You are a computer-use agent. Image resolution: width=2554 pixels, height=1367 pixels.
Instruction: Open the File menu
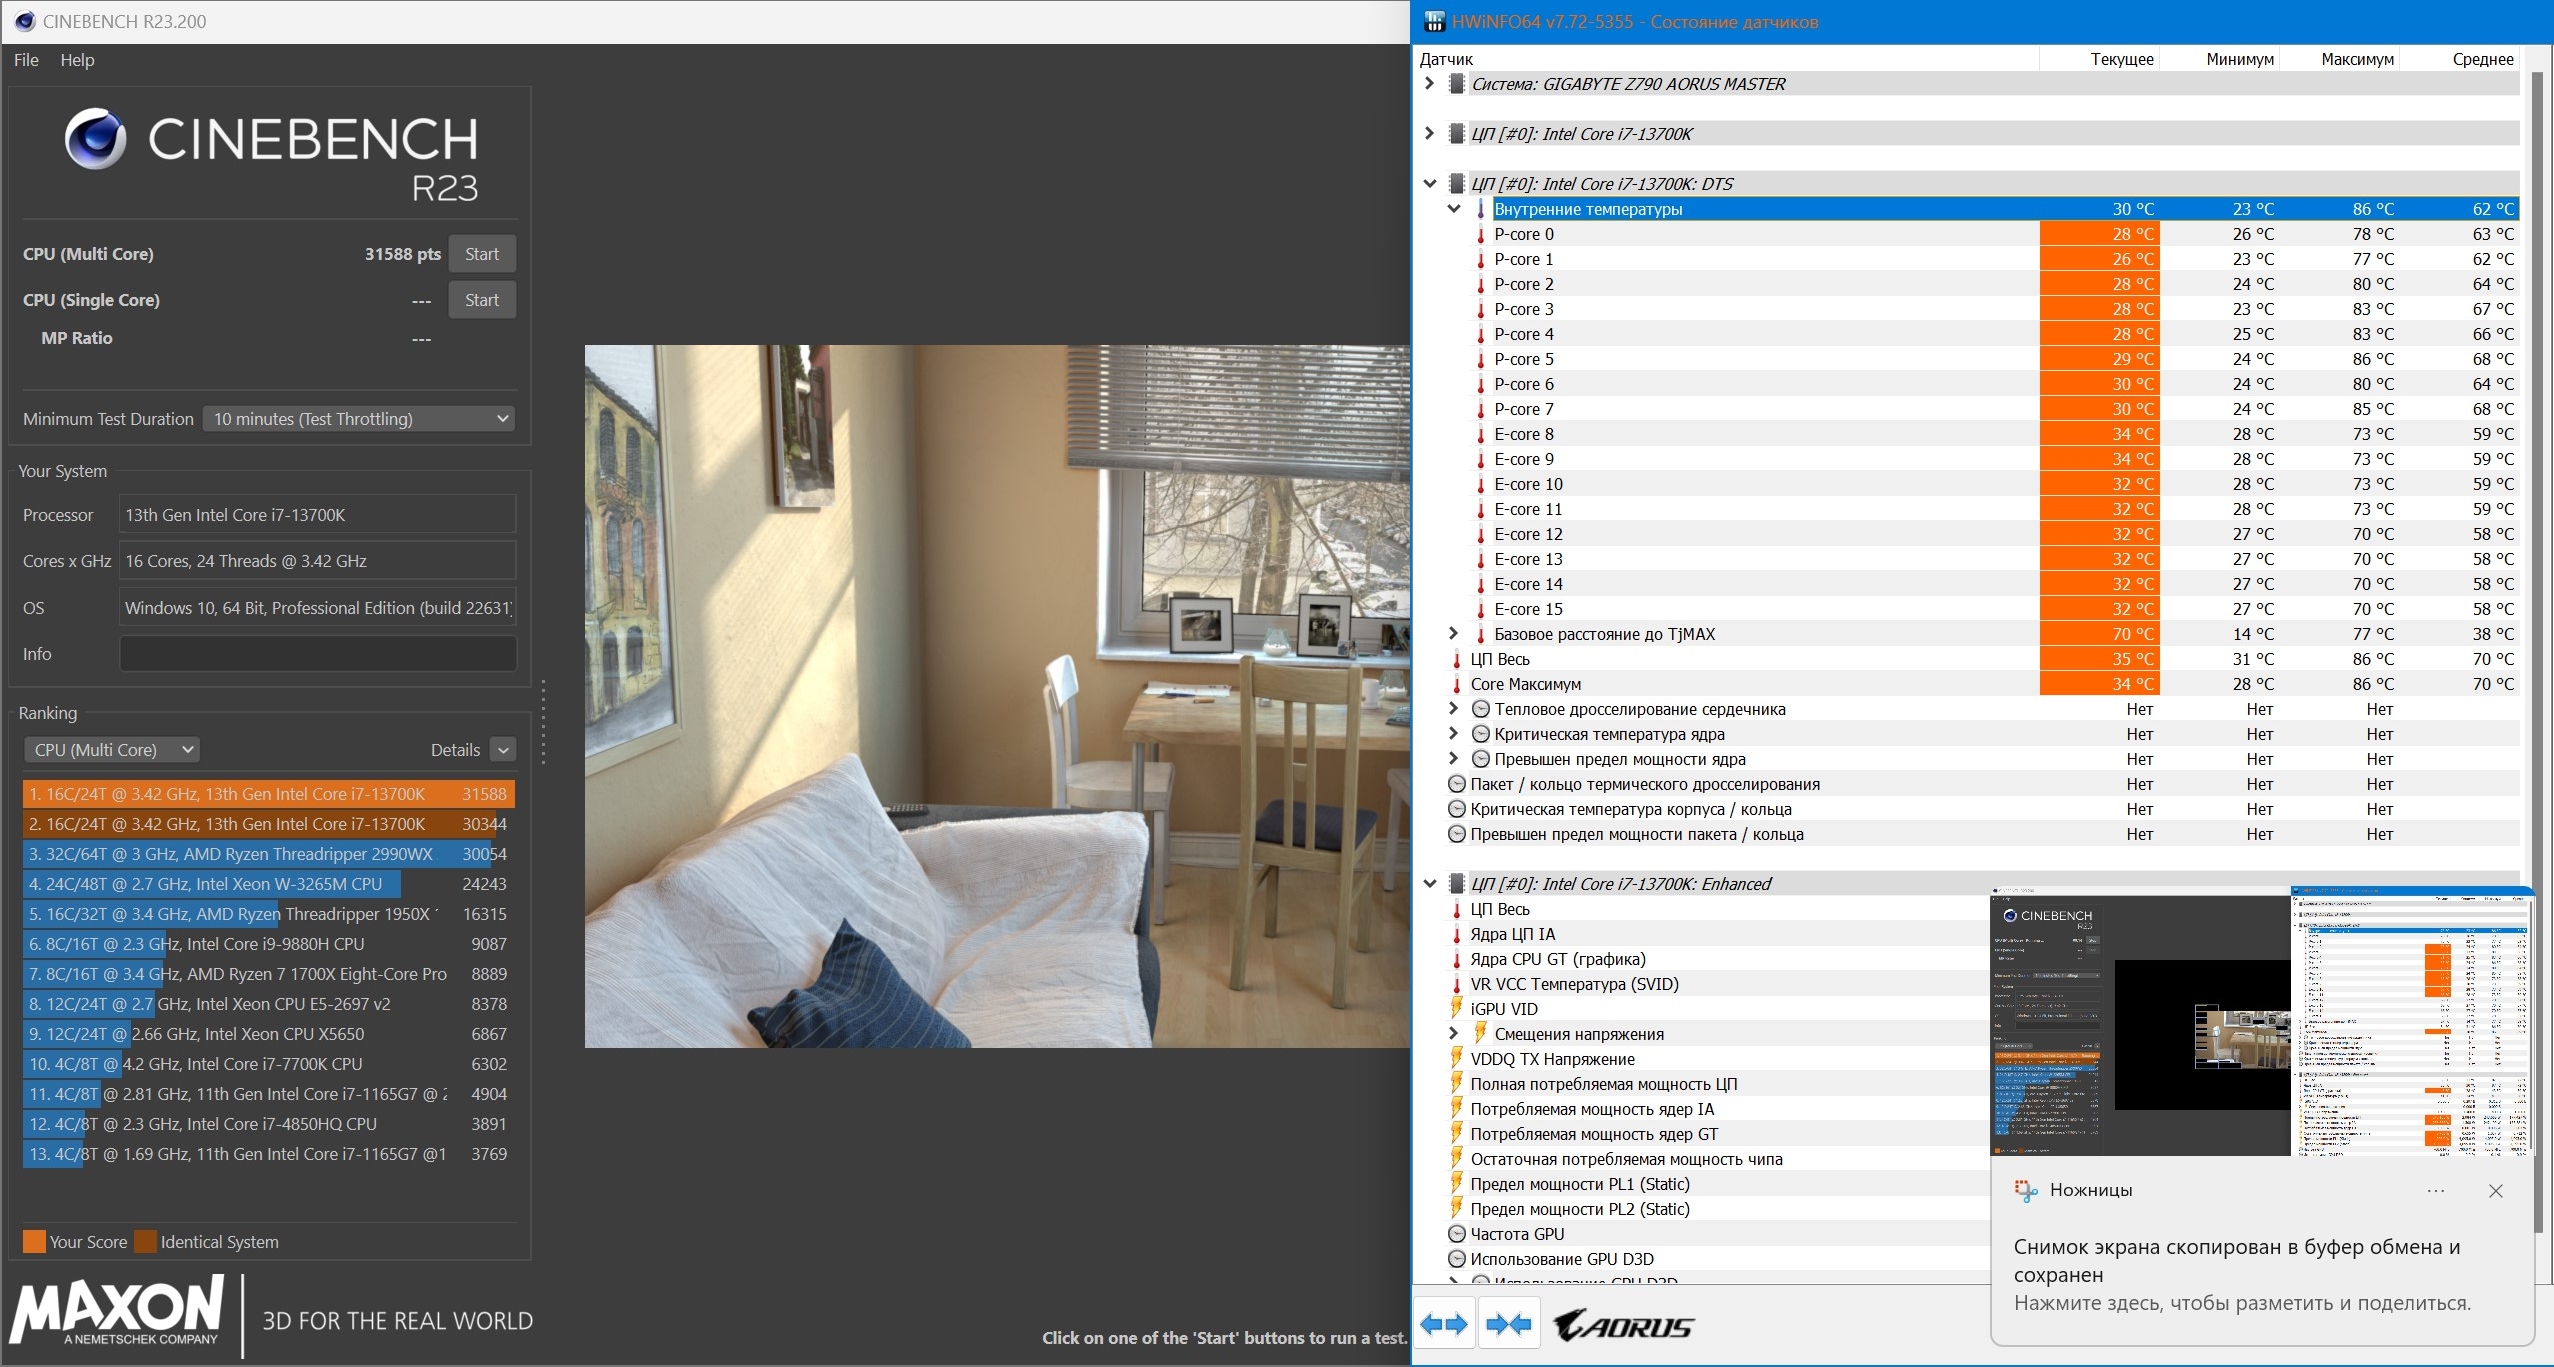coord(26,60)
